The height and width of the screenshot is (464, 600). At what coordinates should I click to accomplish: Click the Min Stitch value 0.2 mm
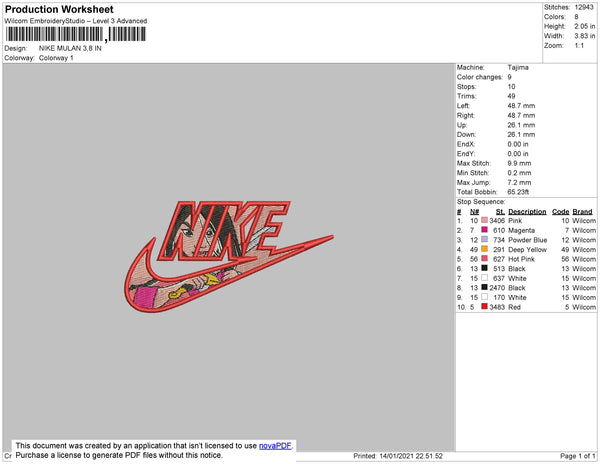click(x=519, y=173)
